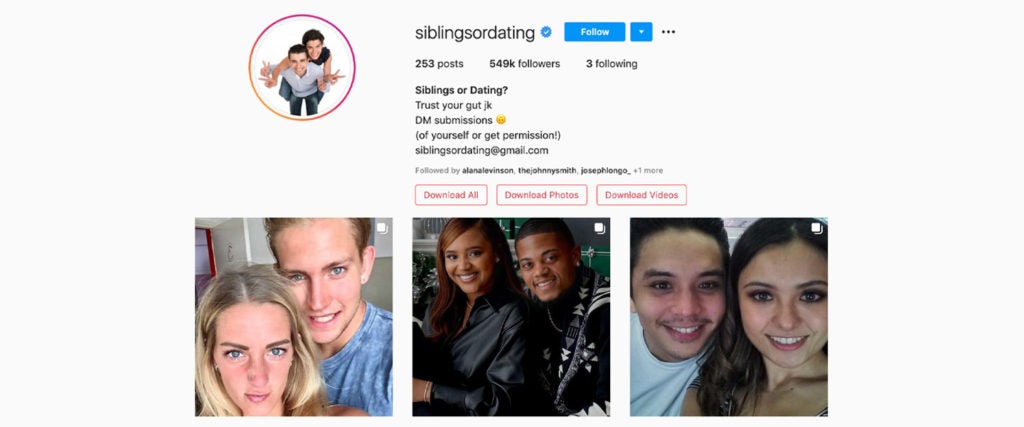Follow the siblingsordating account
Image resolution: width=1024 pixels, height=427 pixels.
595,32
